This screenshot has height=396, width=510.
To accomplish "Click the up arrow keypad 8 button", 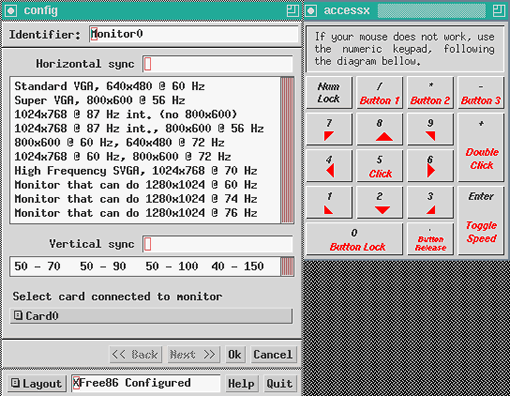I will coord(380,129).
